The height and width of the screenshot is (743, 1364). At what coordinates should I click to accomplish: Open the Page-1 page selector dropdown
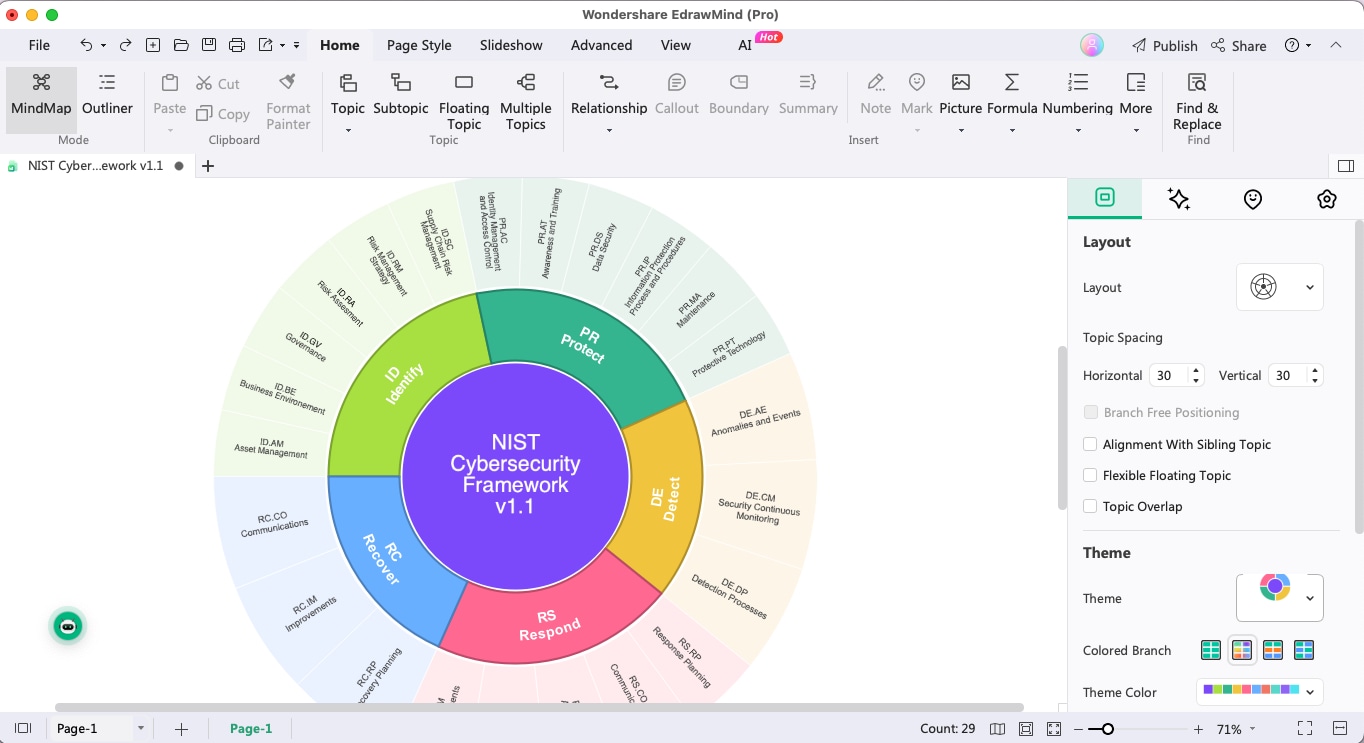(141, 728)
